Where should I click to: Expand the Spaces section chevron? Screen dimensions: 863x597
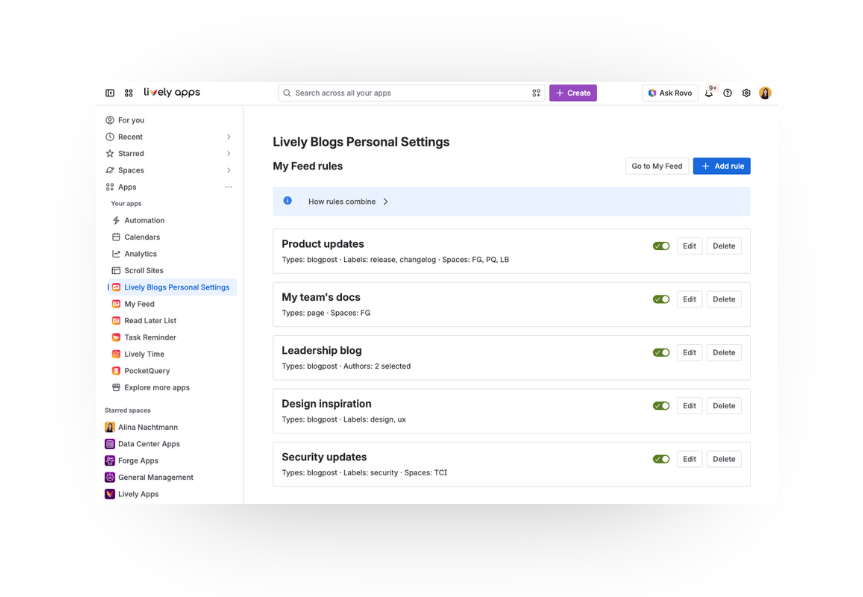228,170
